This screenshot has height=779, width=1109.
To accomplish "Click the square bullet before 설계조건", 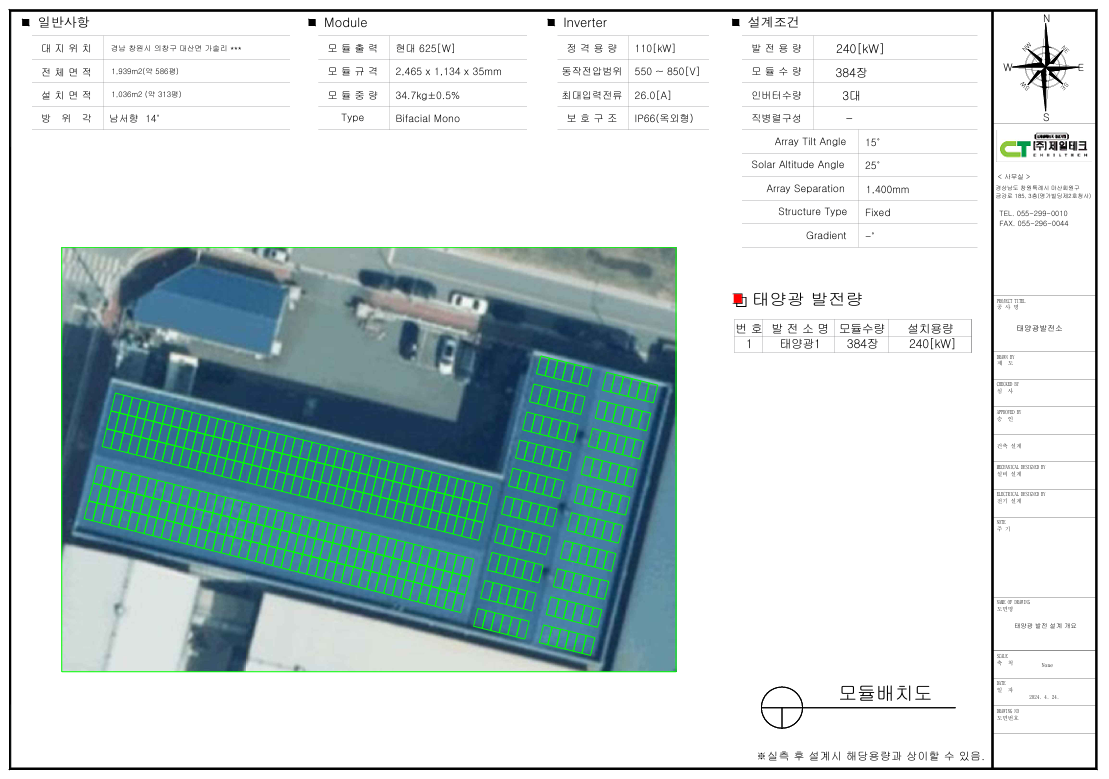I will pos(736,22).
